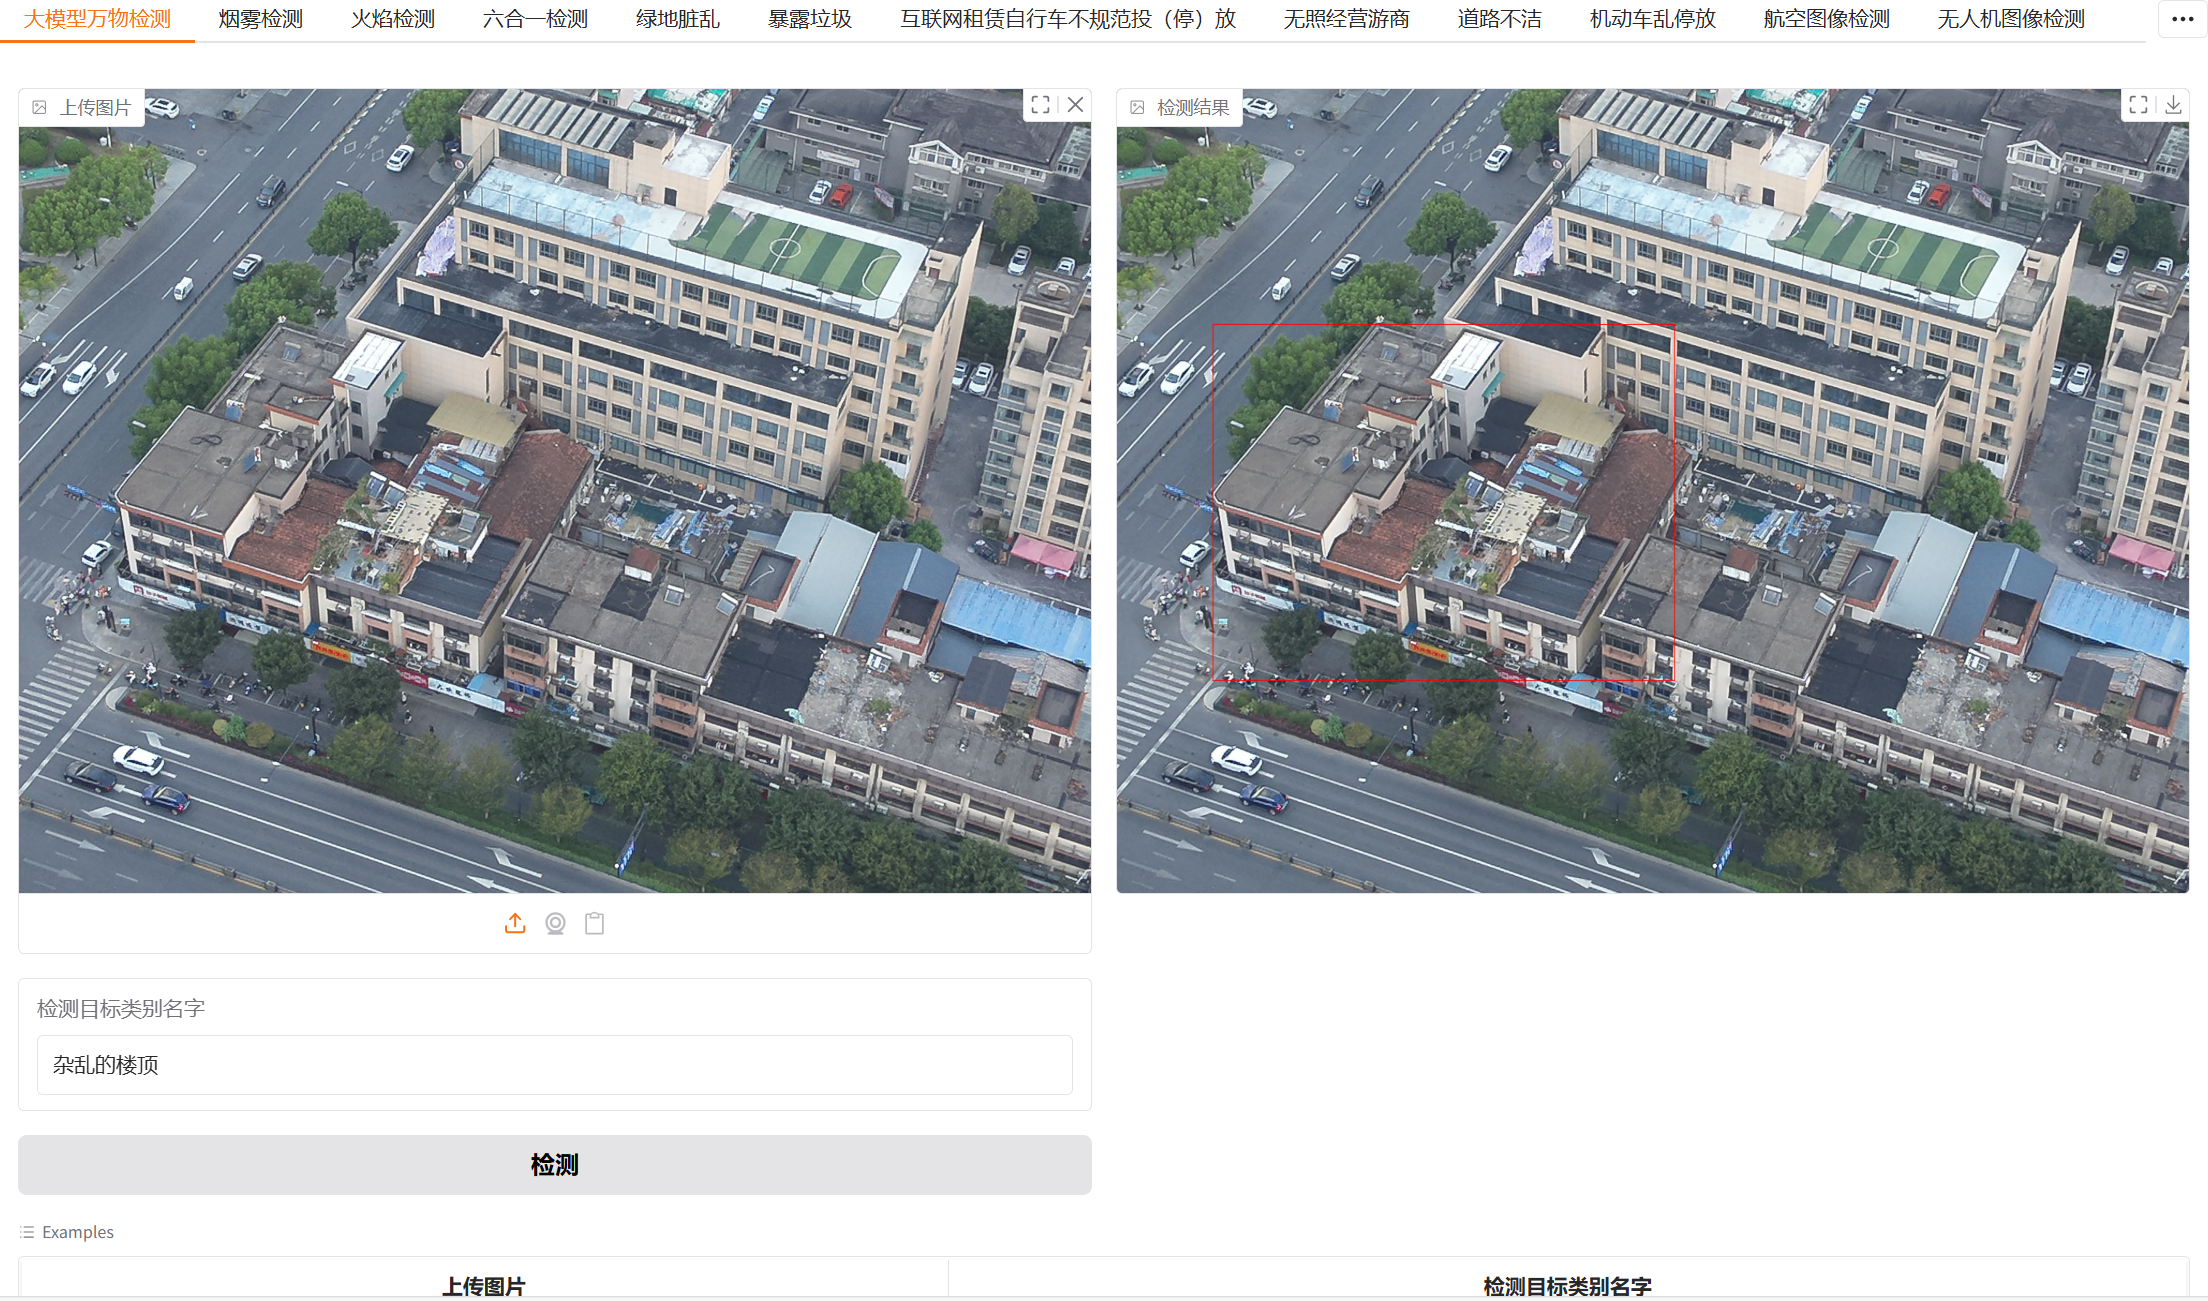The image size is (2208, 1301).
Task: Go to the 无照经营游商 tab
Action: point(1346,19)
